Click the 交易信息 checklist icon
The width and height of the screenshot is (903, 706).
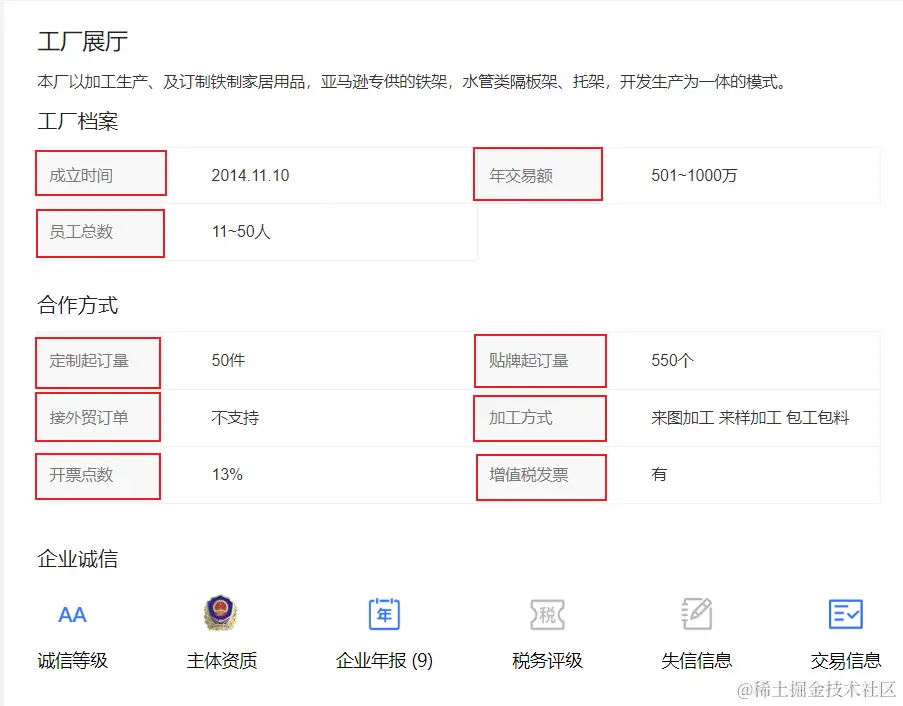[x=846, y=614]
